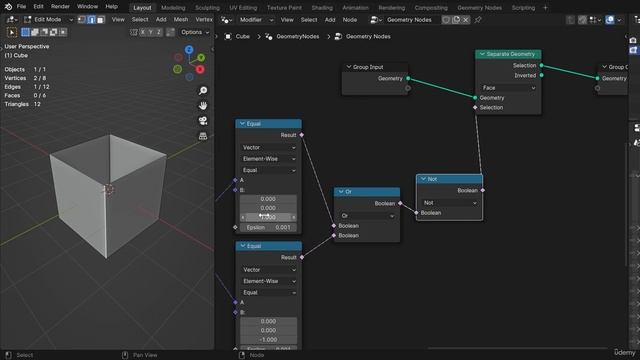The image size is (640, 360).
Task: Click Epsilon 0.001 slider in top Equal node
Action: point(268,227)
